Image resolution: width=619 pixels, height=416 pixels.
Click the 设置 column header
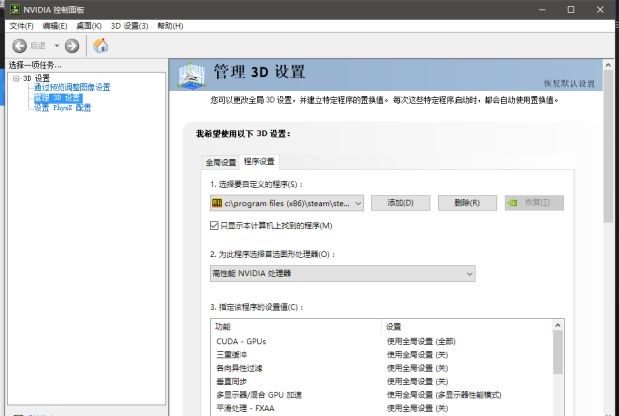(x=394, y=326)
